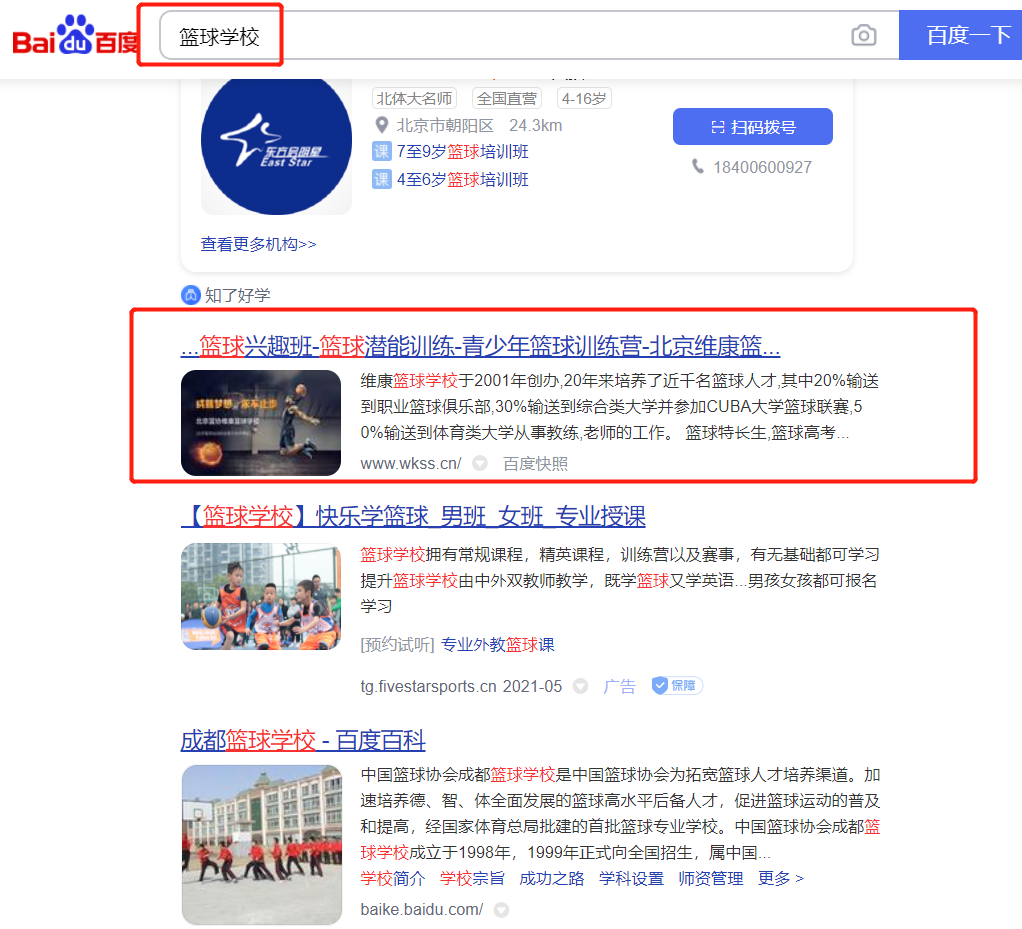Click the kids playing basketball thumbnail

261,597
